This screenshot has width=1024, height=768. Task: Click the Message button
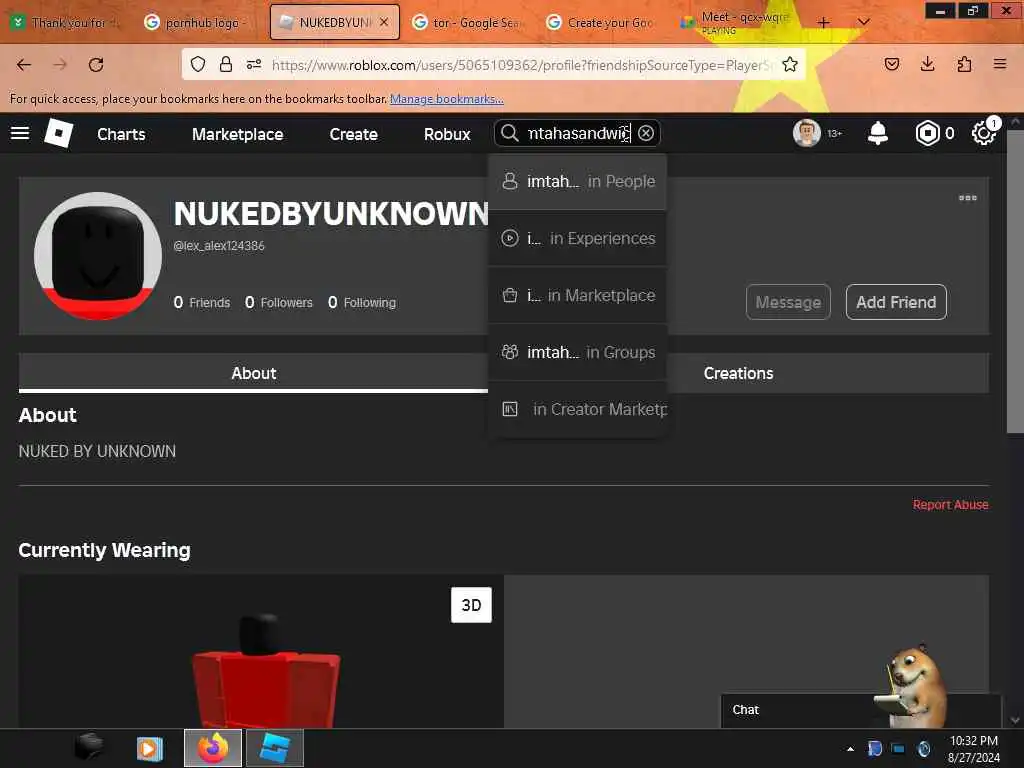click(788, 302)
